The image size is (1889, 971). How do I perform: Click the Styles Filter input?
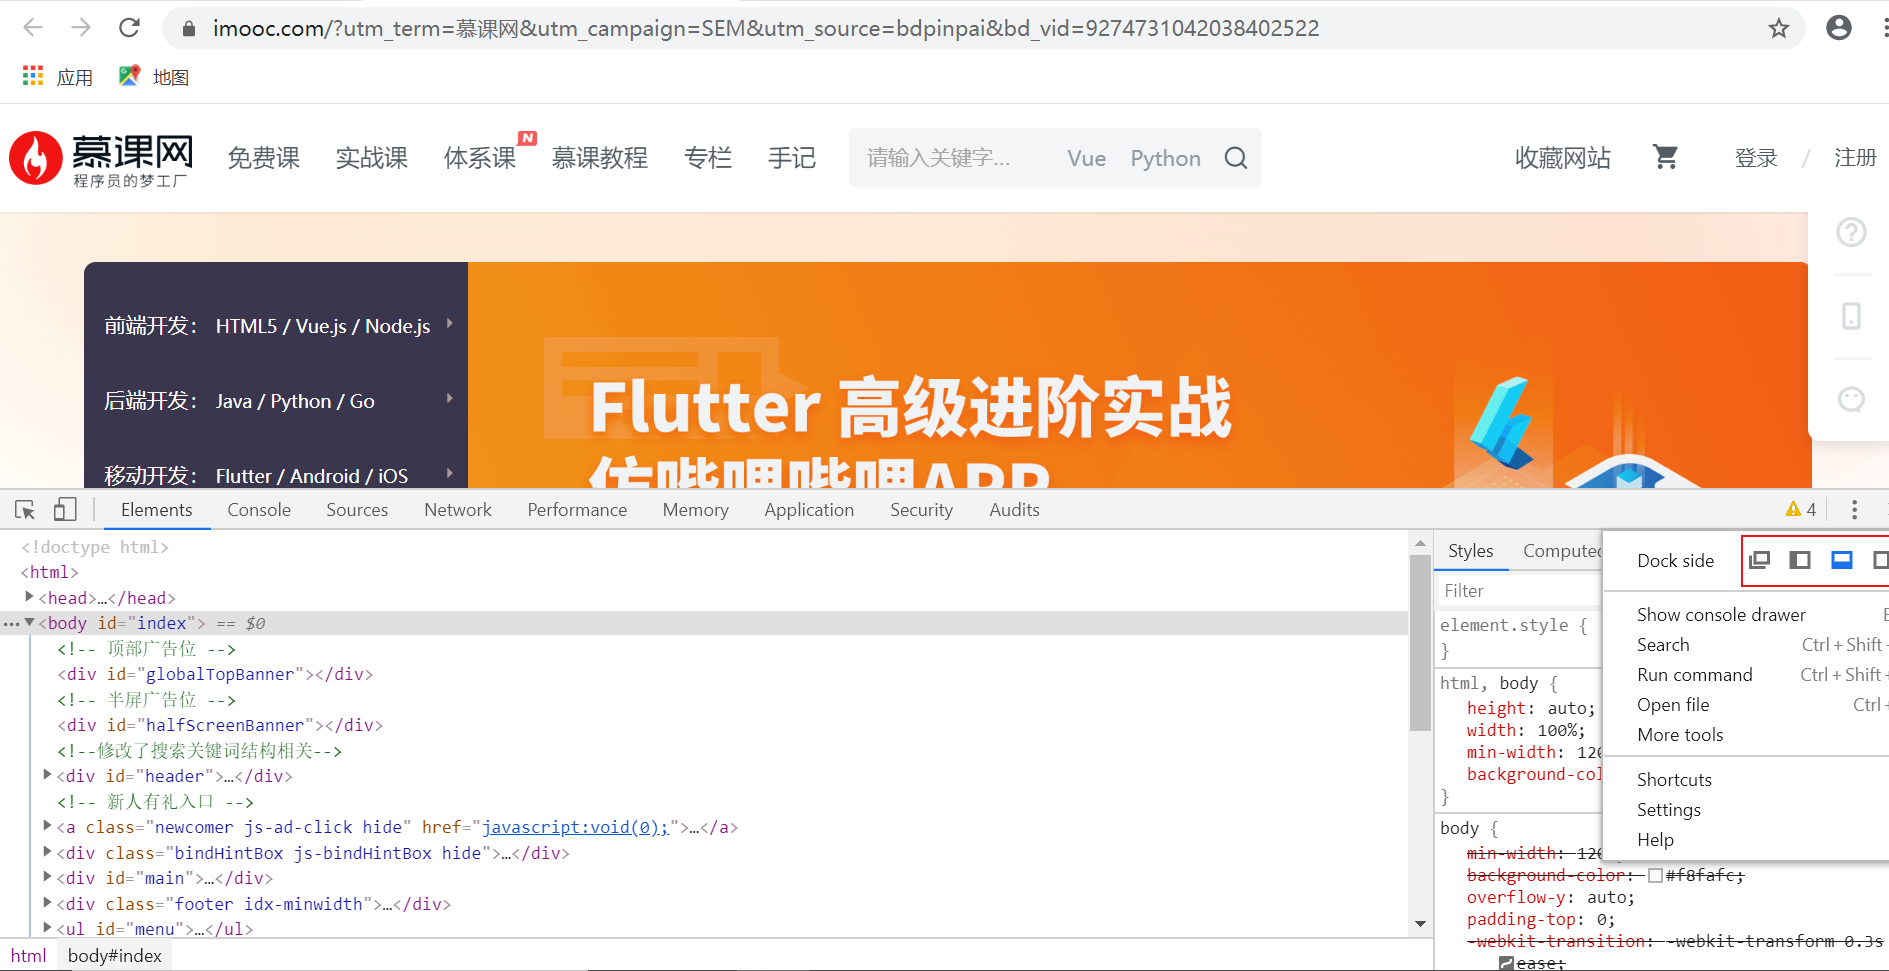1519,591
